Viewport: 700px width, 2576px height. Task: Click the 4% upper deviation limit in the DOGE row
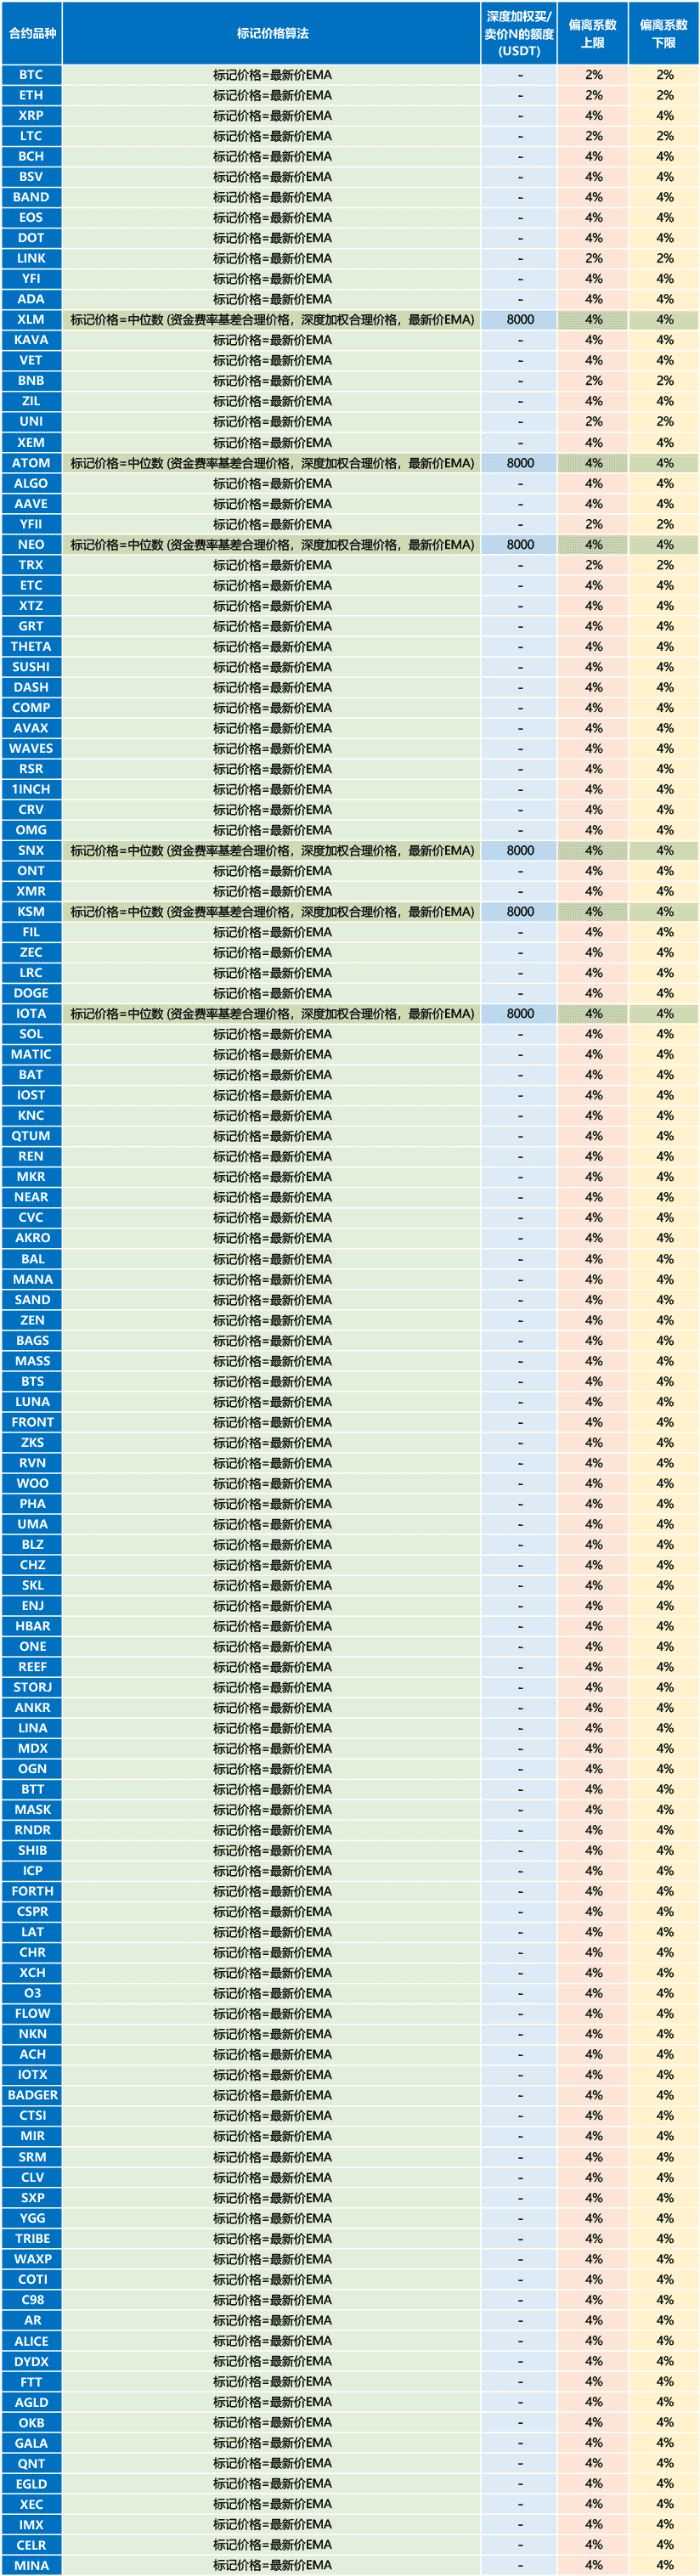click(594, 994)
